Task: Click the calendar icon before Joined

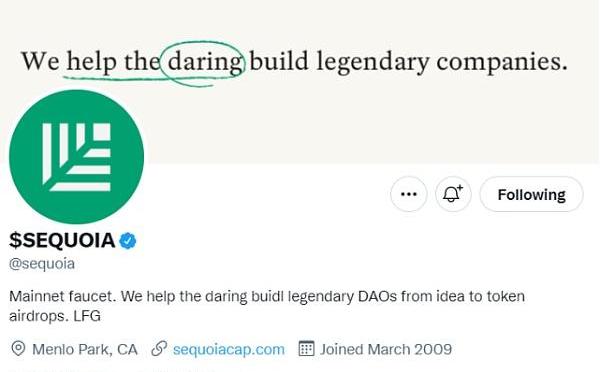Action: [306, 348]
